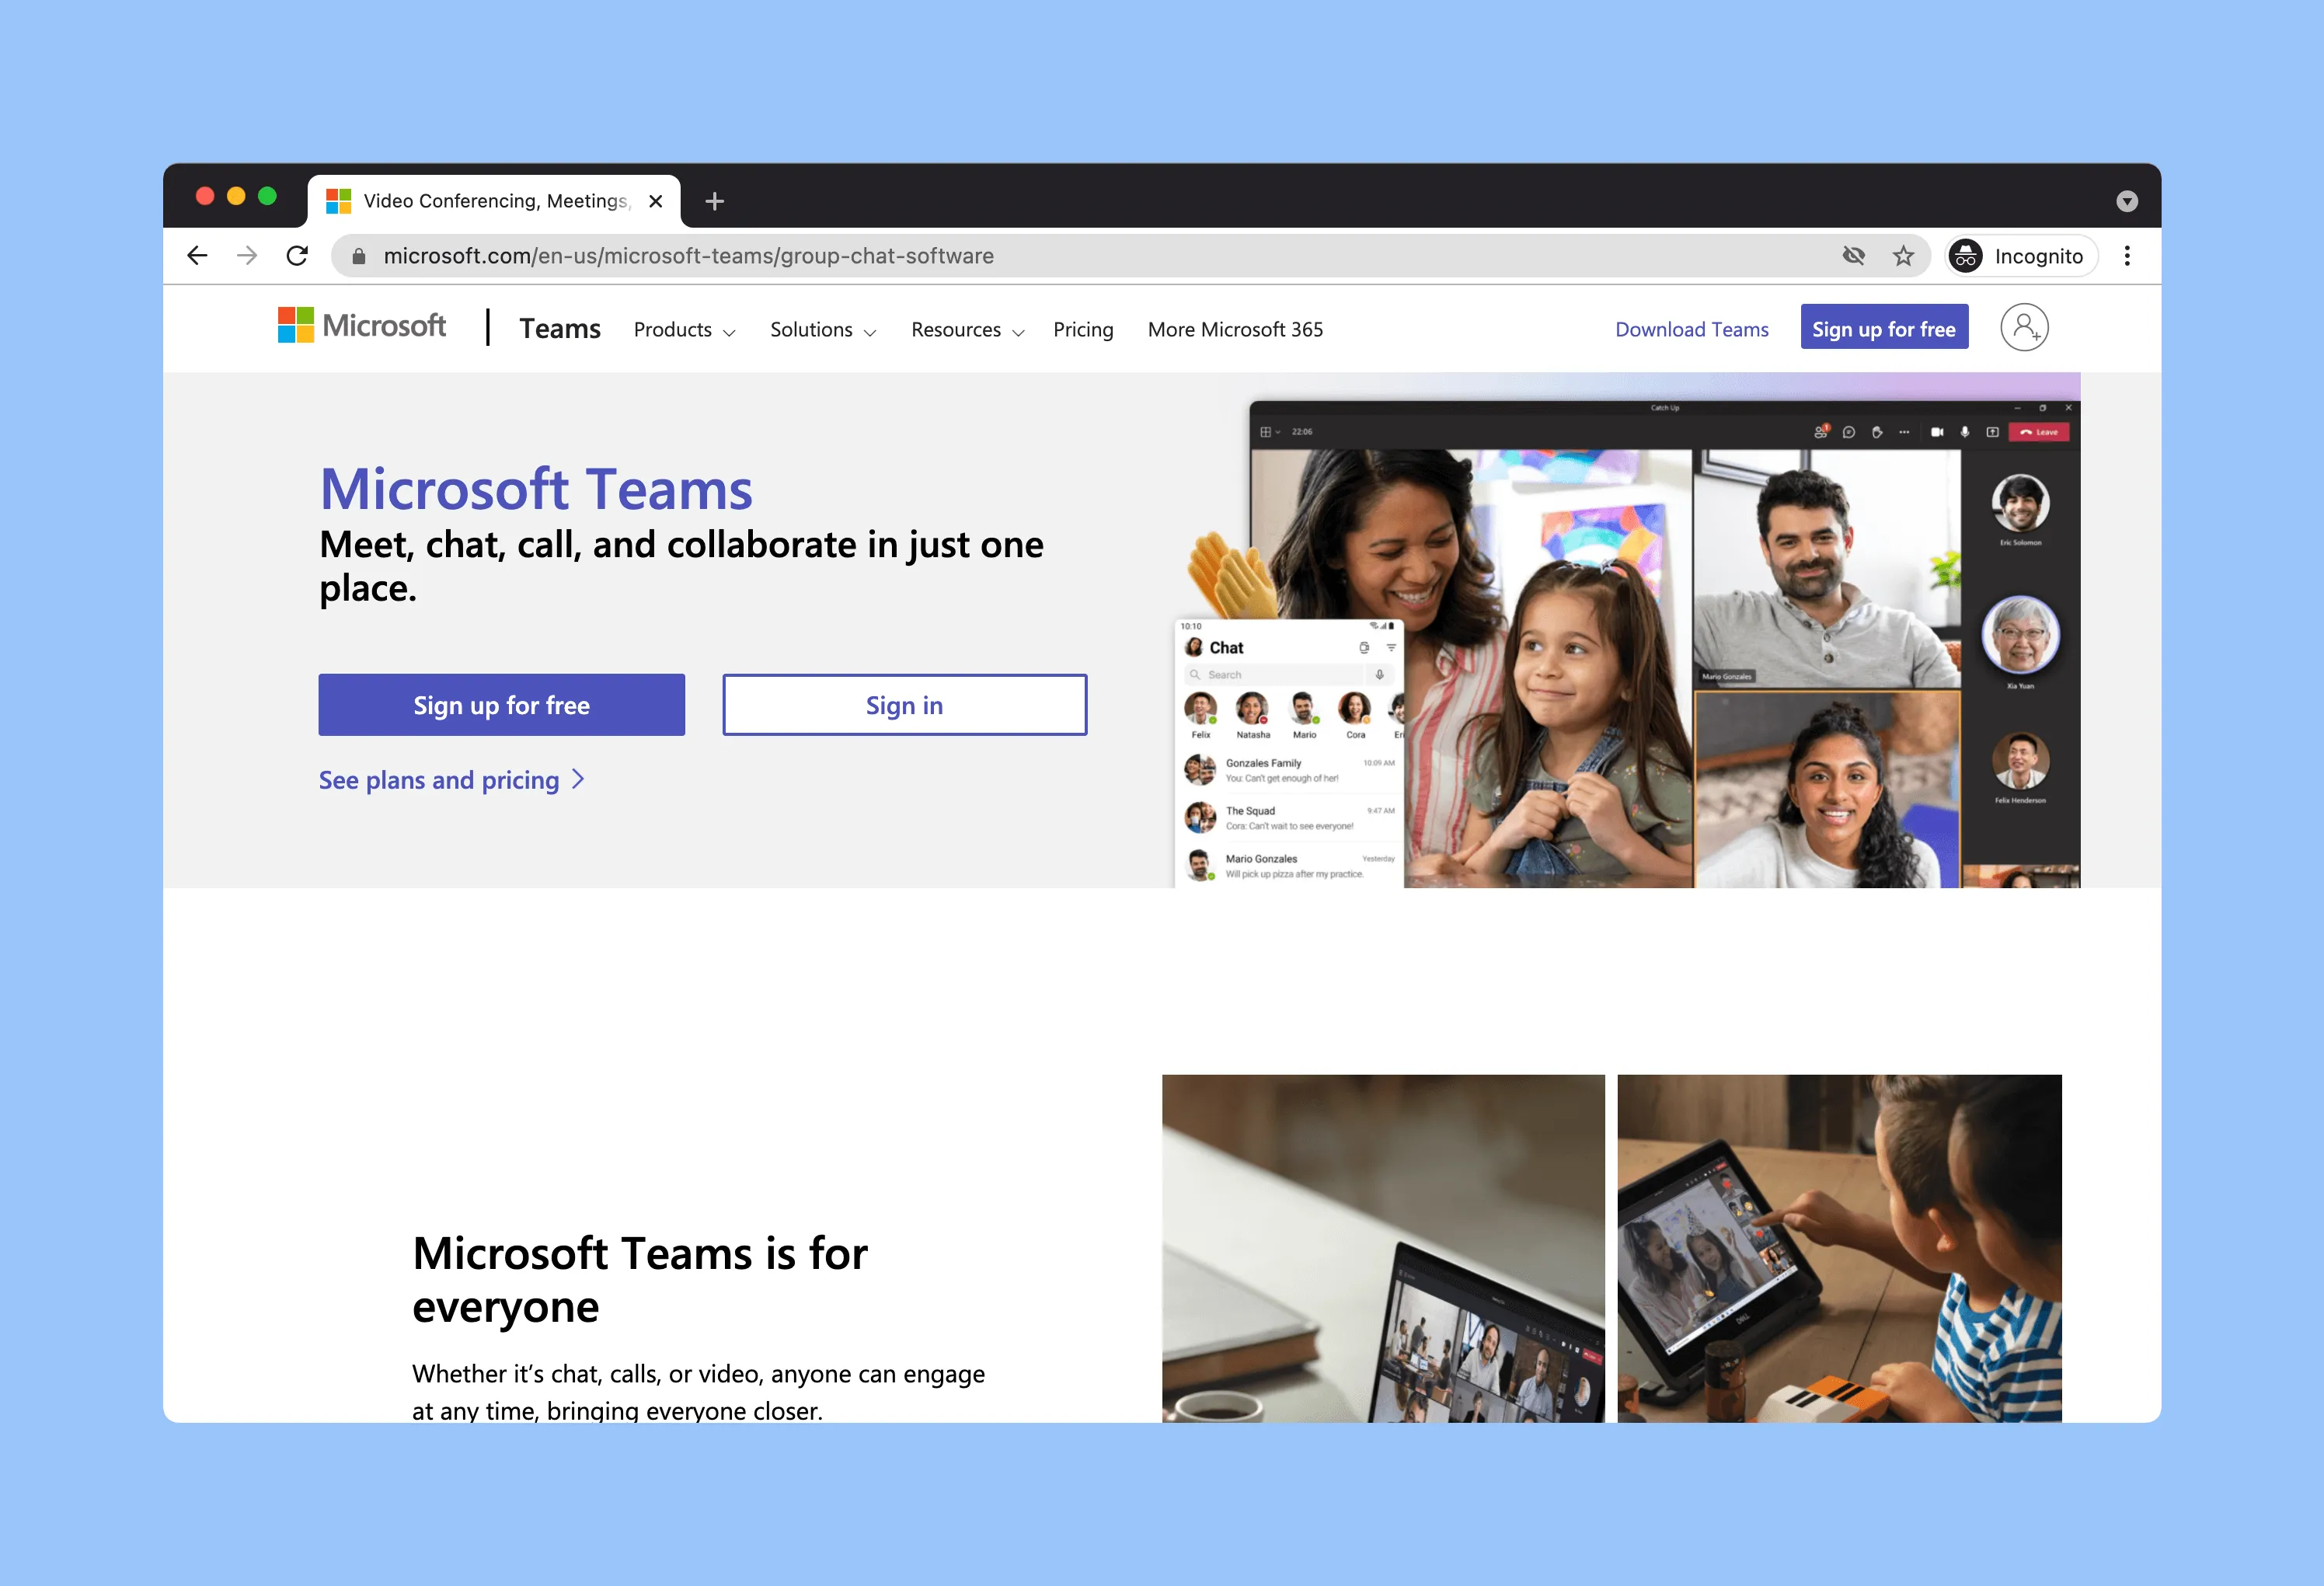Open See plans and pricing link
The width and height of the screenshot is (2324, 1586).
coord(451,780)
